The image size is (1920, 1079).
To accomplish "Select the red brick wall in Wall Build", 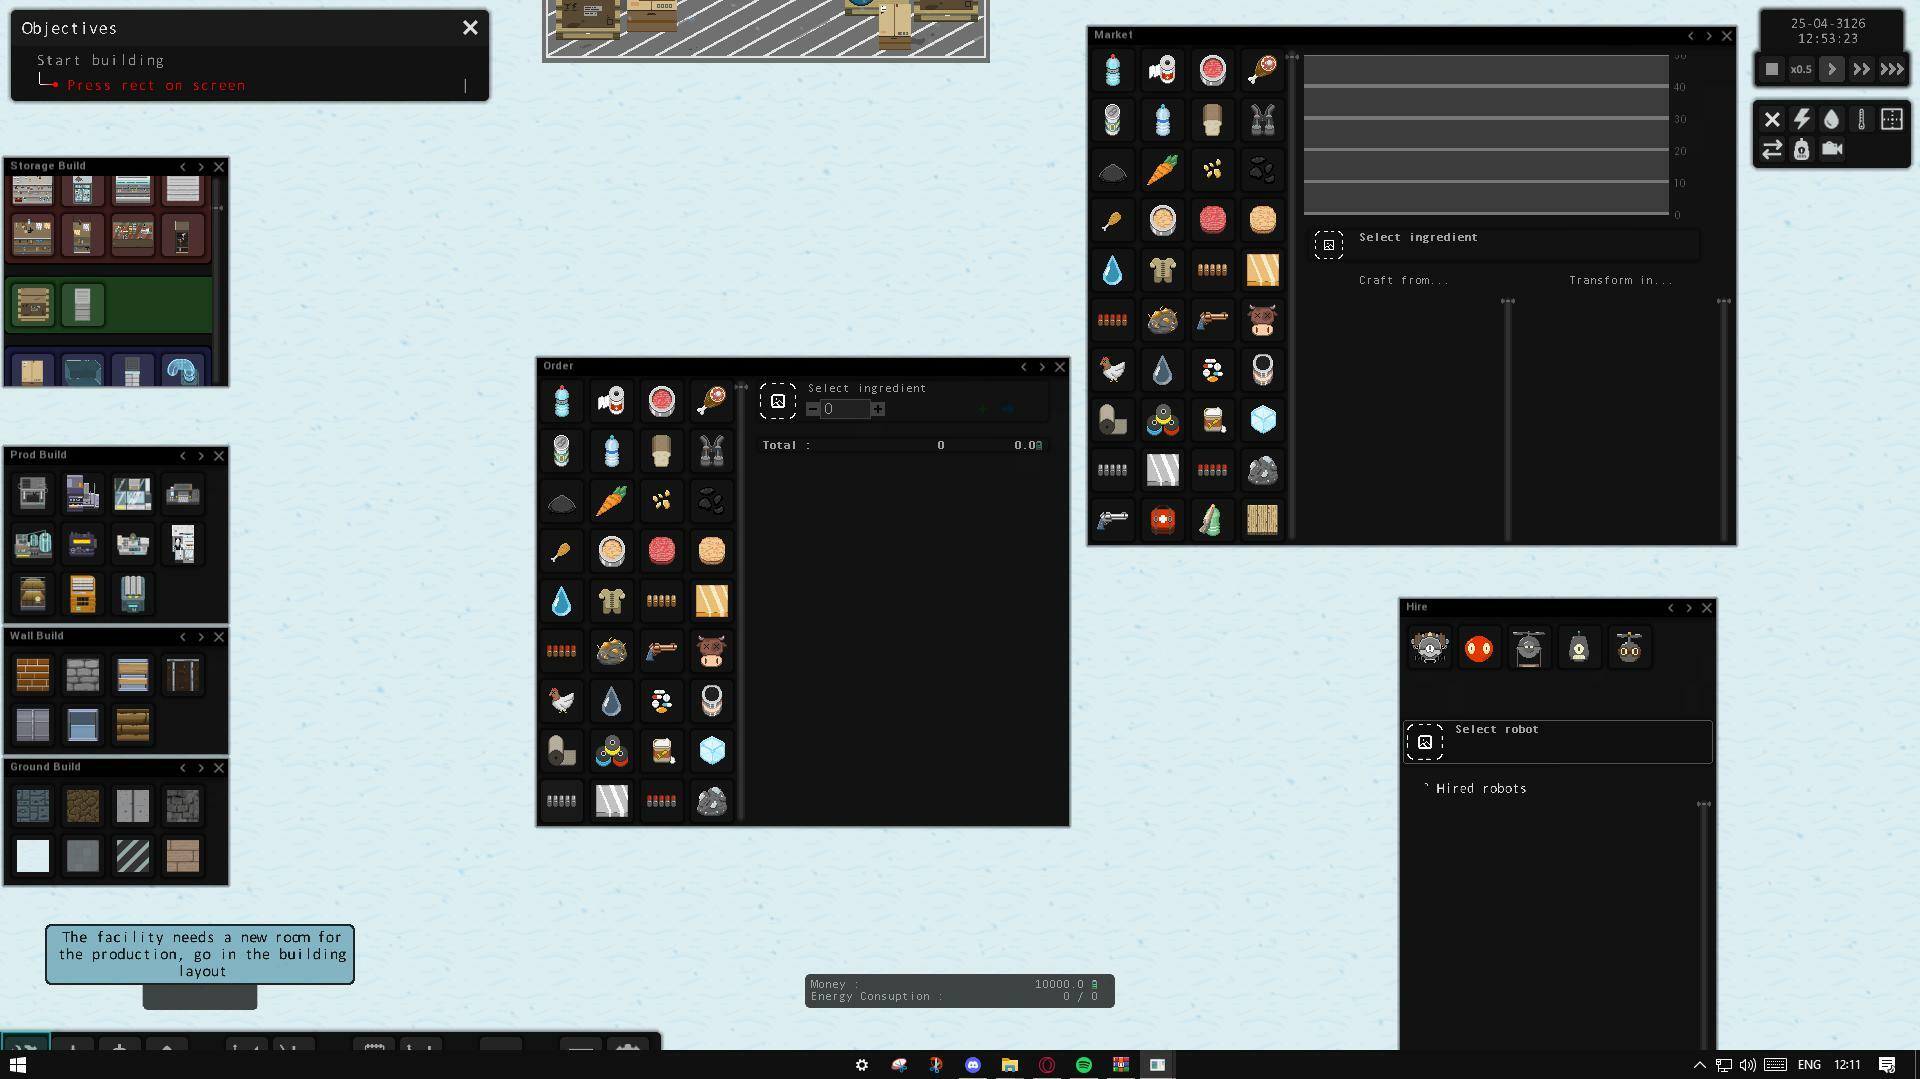I will pyautogui.click(x=33, y=675).
